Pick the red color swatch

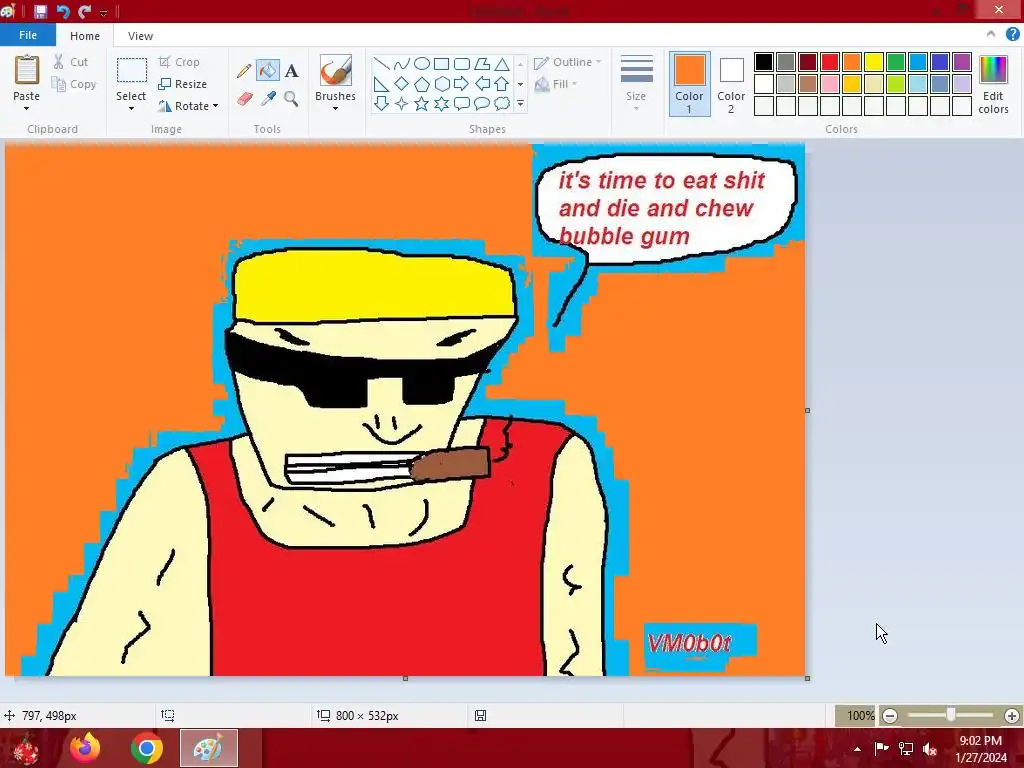tap(830, 62)
